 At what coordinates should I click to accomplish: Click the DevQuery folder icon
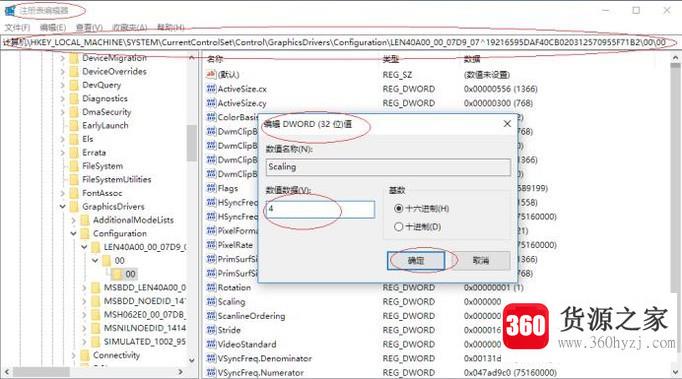coord(74,85)
